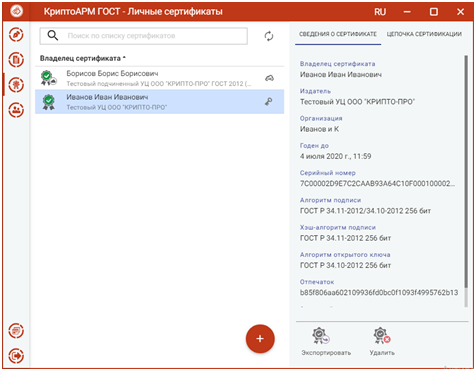
Task: Click fingerprint value b85f806aa602109936fd0bc0f1093f4995762b13
Action: click(379, 292)
